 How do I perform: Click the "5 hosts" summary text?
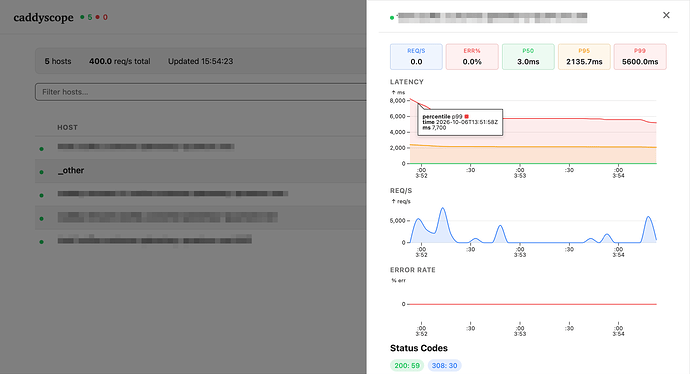58,61
